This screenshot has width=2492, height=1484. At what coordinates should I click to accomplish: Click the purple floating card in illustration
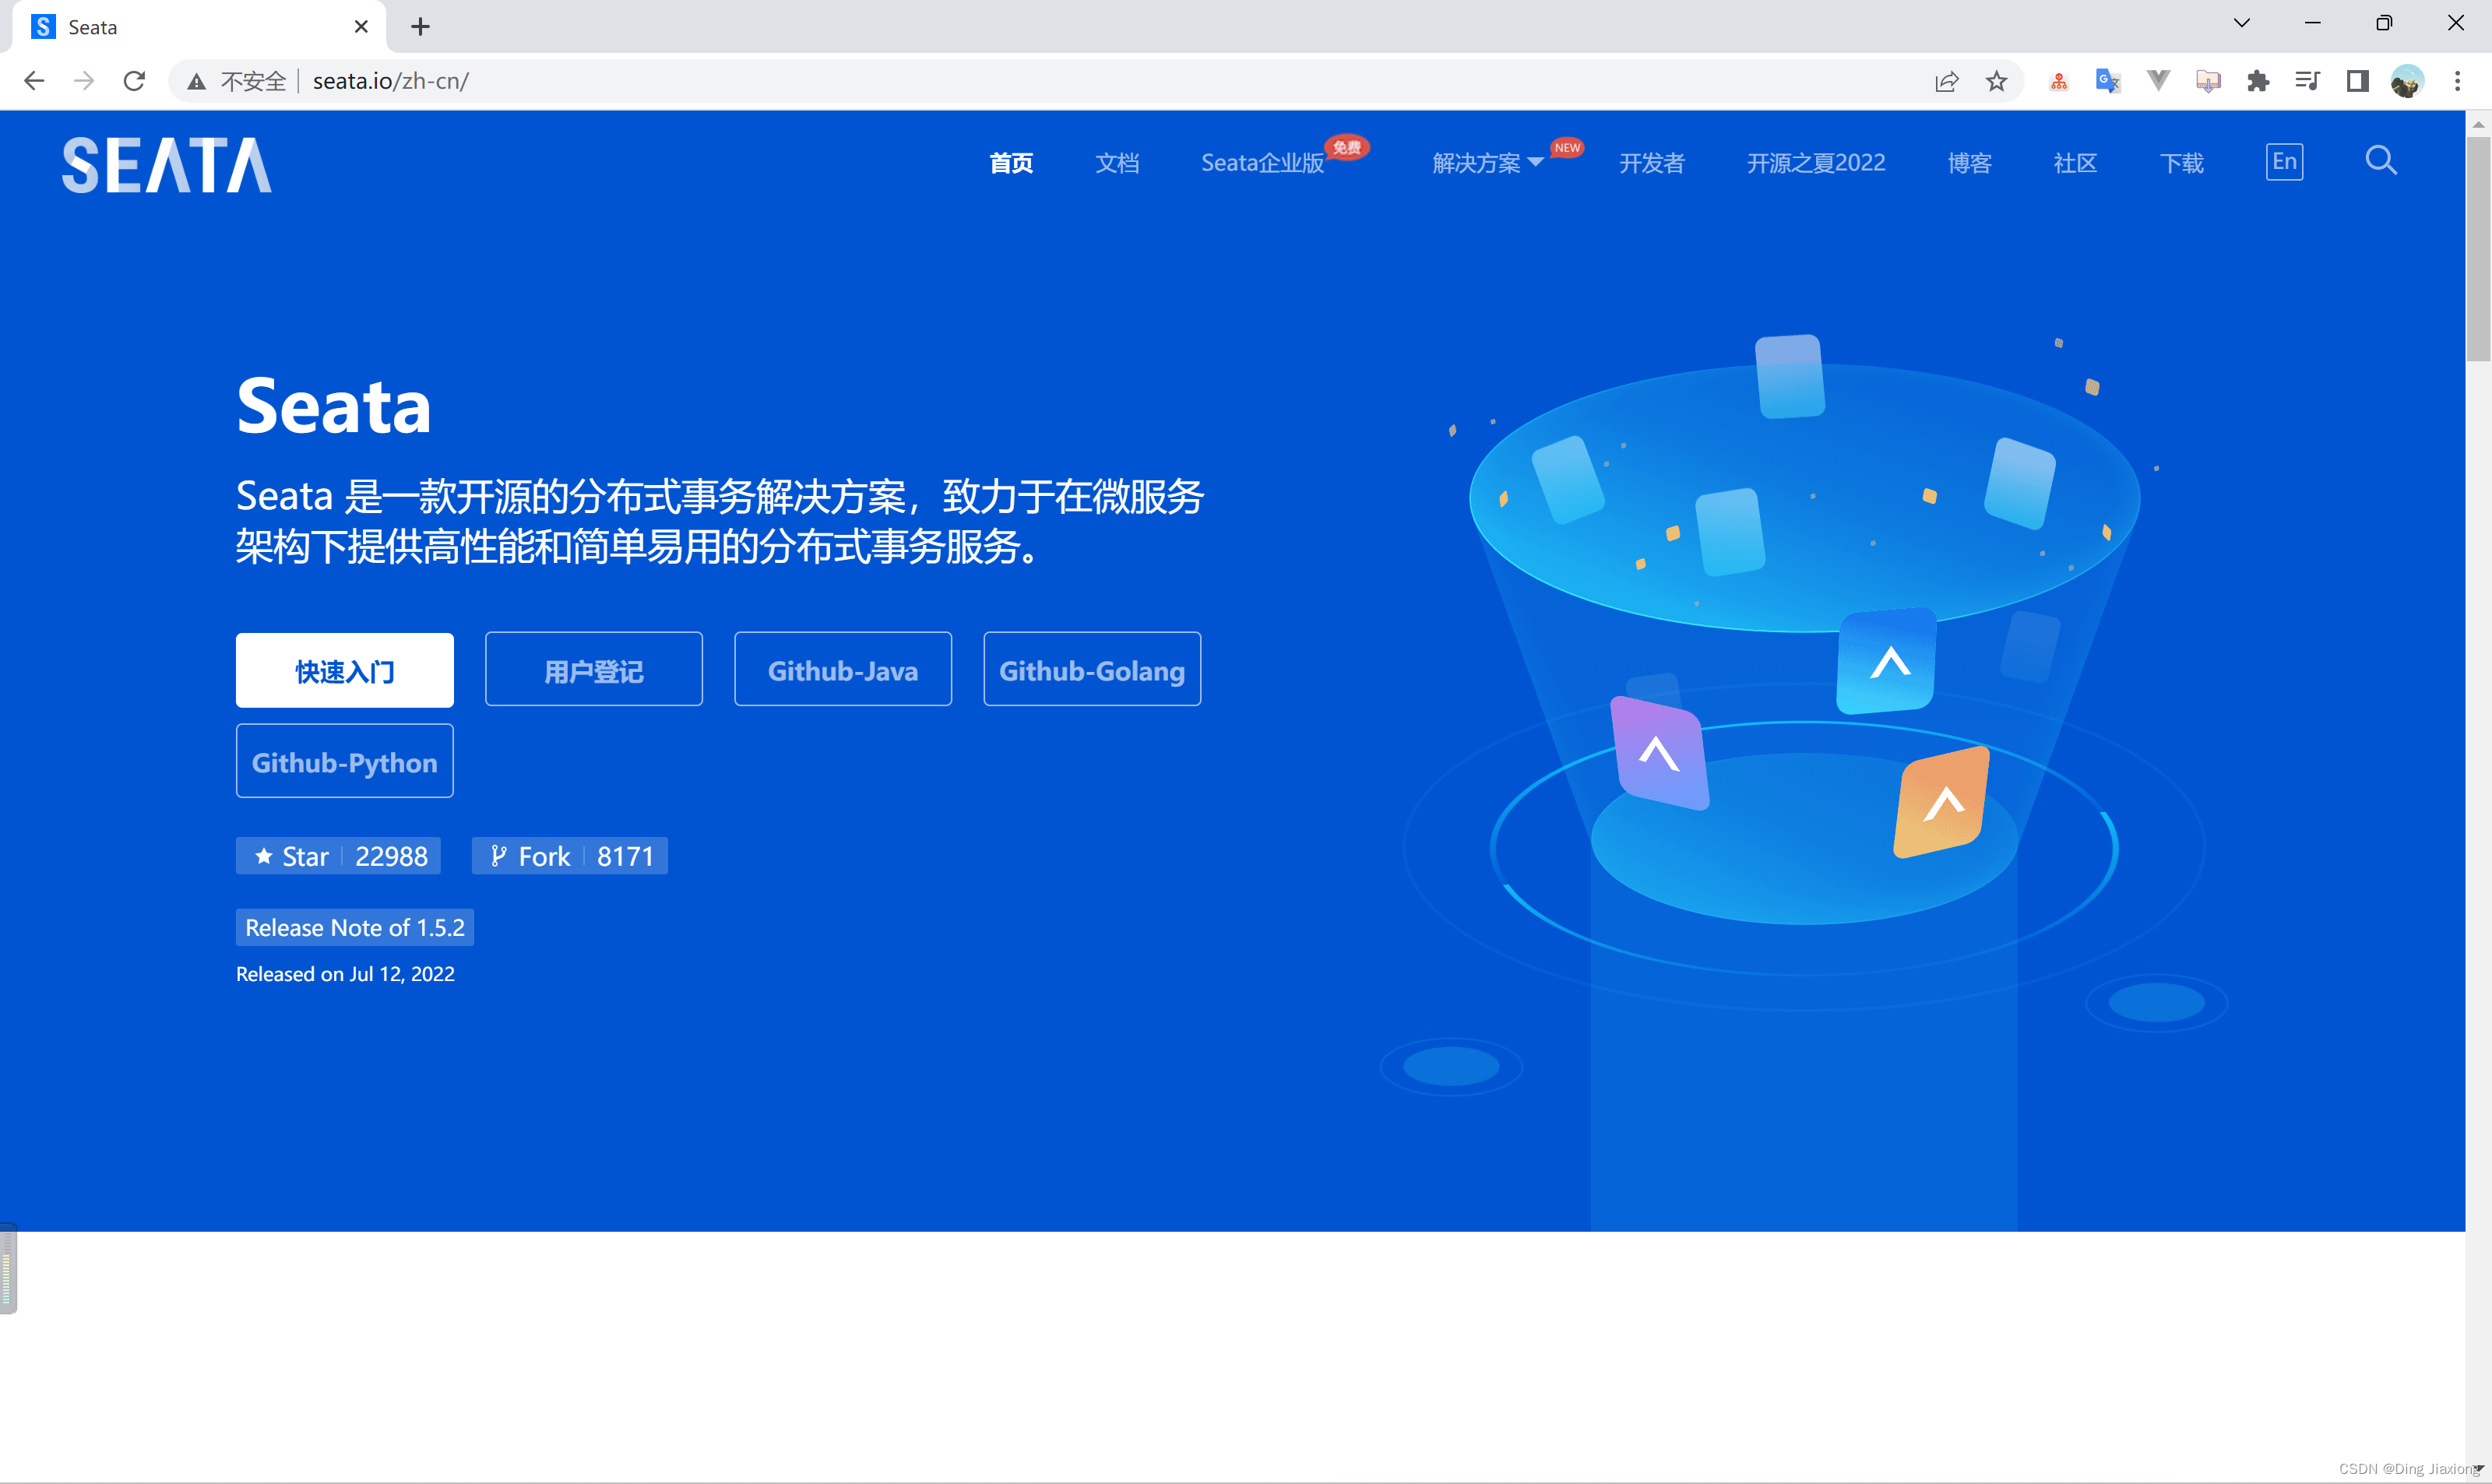pyautogui.click(x=1660, y=753)
